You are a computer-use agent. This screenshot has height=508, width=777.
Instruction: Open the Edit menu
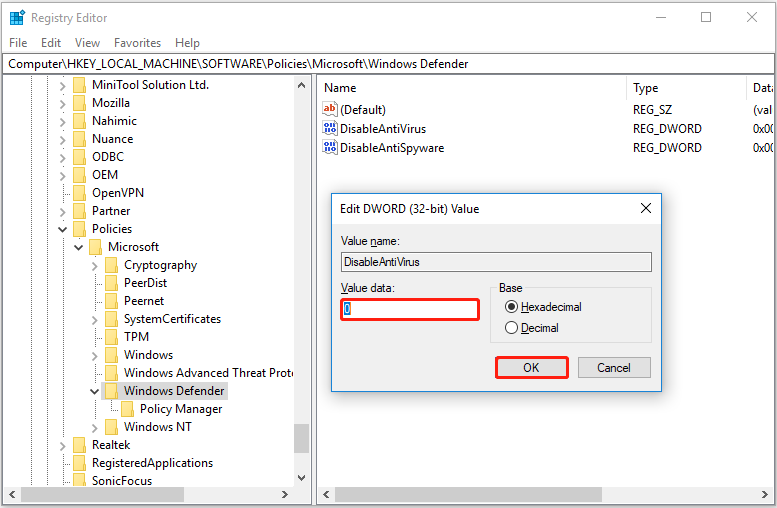[x=51, y=43]
